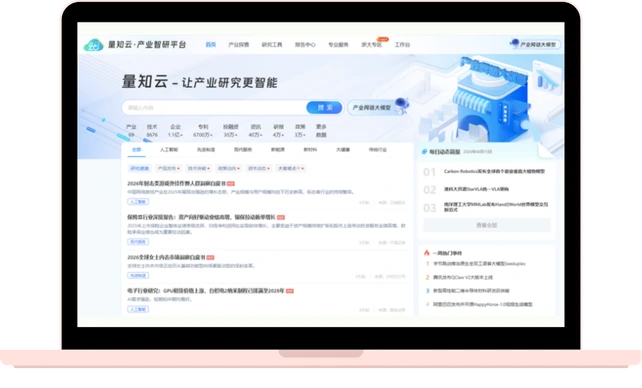This screenshot has width=642, height=388.
Task: Select the 更多数据 link
Action: 321,131
